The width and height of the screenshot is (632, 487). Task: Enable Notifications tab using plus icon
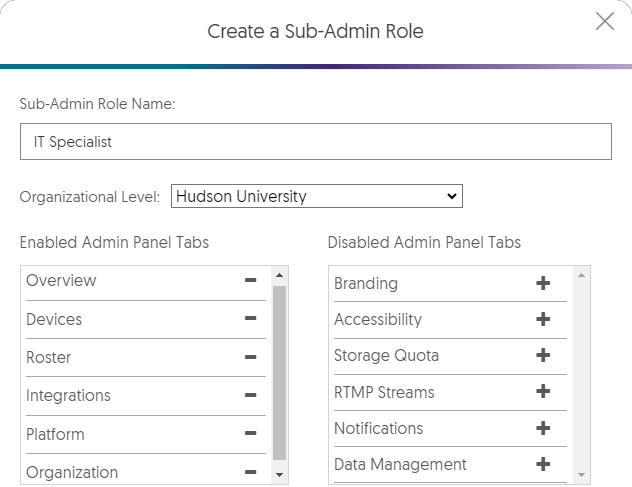[543, 428]
